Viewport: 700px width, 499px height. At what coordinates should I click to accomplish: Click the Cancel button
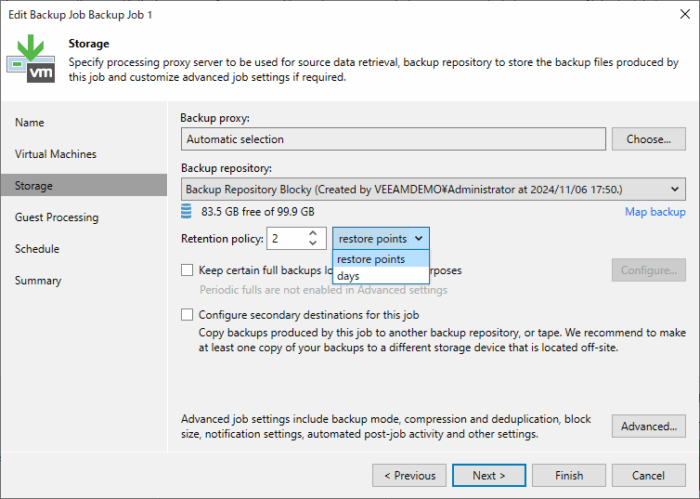[x=648, y=475]
